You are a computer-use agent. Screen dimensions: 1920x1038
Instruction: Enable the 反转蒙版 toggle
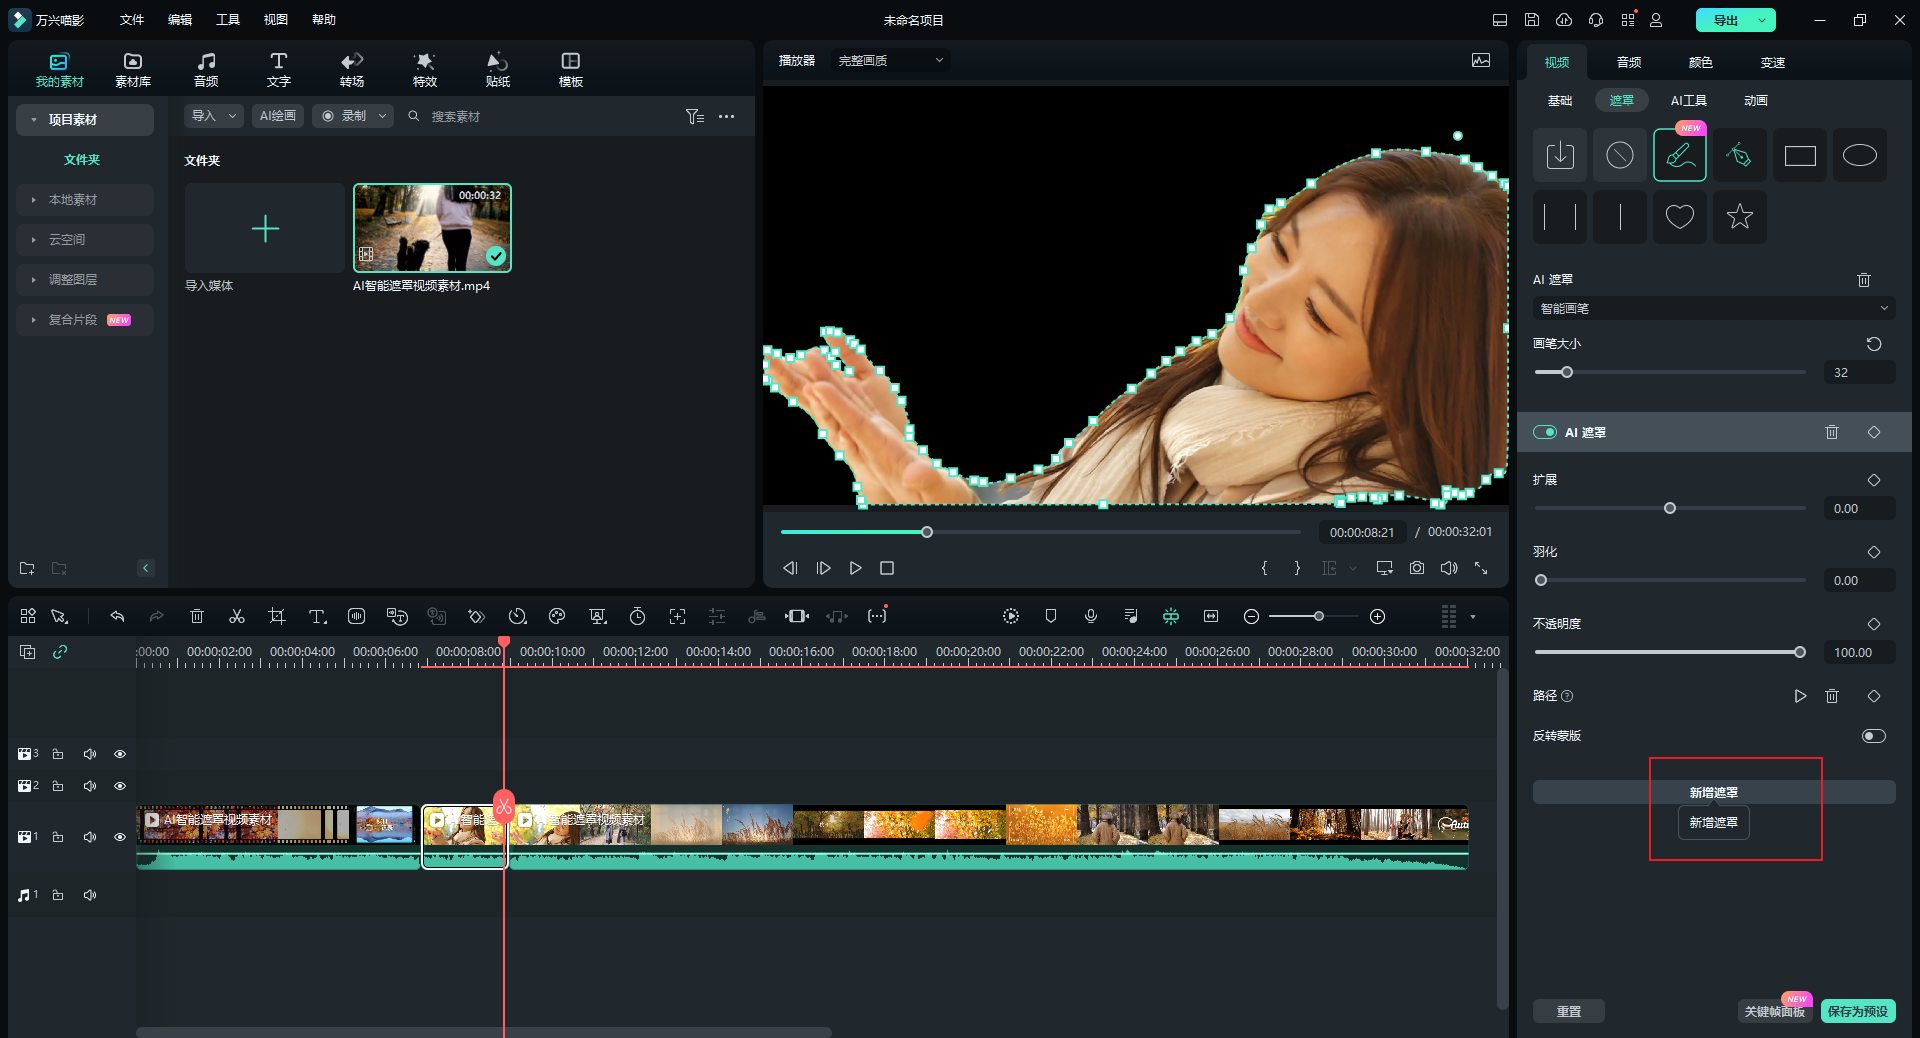(x=1873, y=736)
